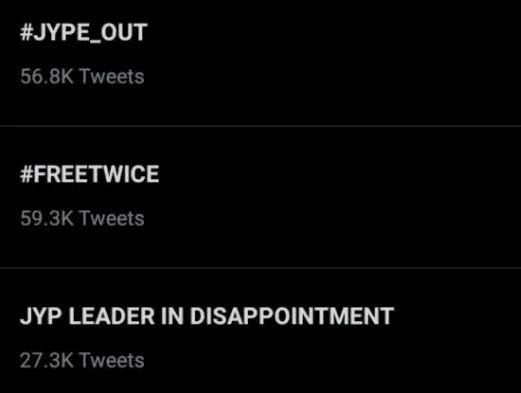Viewport: 521px width, 393px height.
Task: Click the 59.3K Tweets count
Action: pyautogui.click(x=82, y=218)
